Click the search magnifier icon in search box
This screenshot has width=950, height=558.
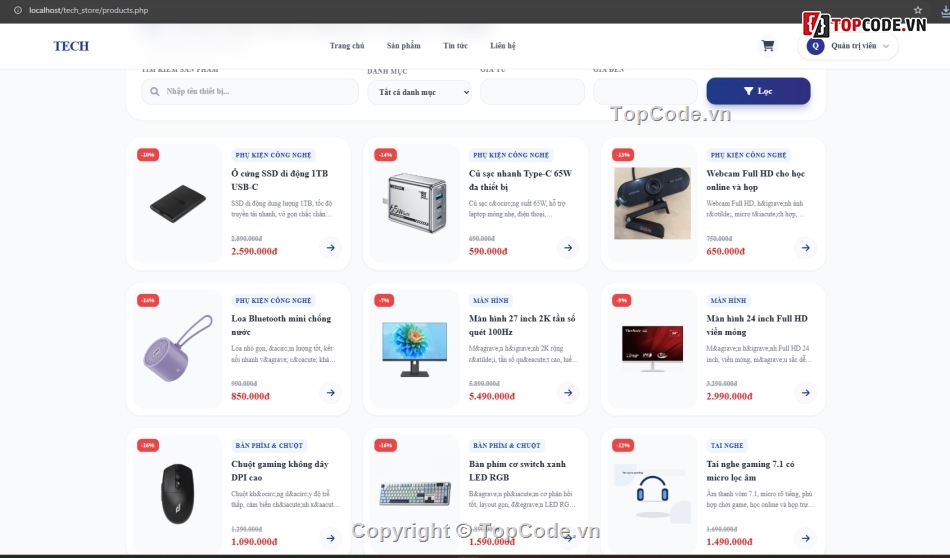(x=154, y=91)
